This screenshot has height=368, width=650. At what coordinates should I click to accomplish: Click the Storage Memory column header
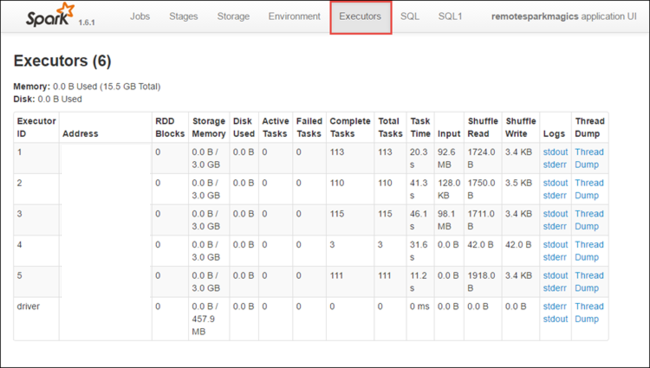[x=209, y=127]
